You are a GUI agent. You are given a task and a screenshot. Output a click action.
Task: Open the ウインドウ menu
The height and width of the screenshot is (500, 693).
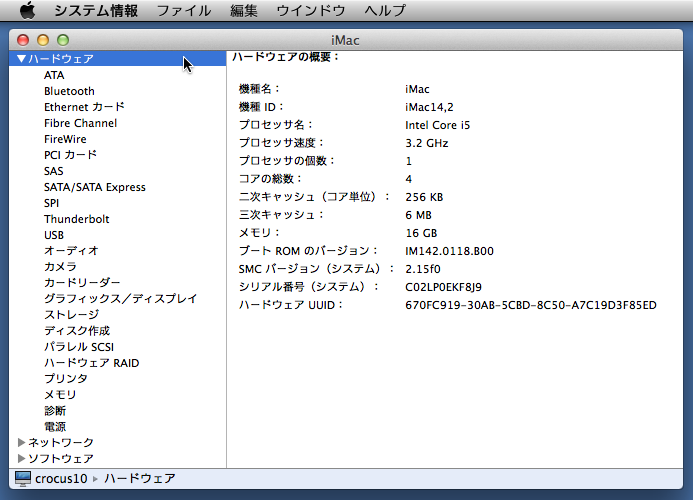point(311,10)
